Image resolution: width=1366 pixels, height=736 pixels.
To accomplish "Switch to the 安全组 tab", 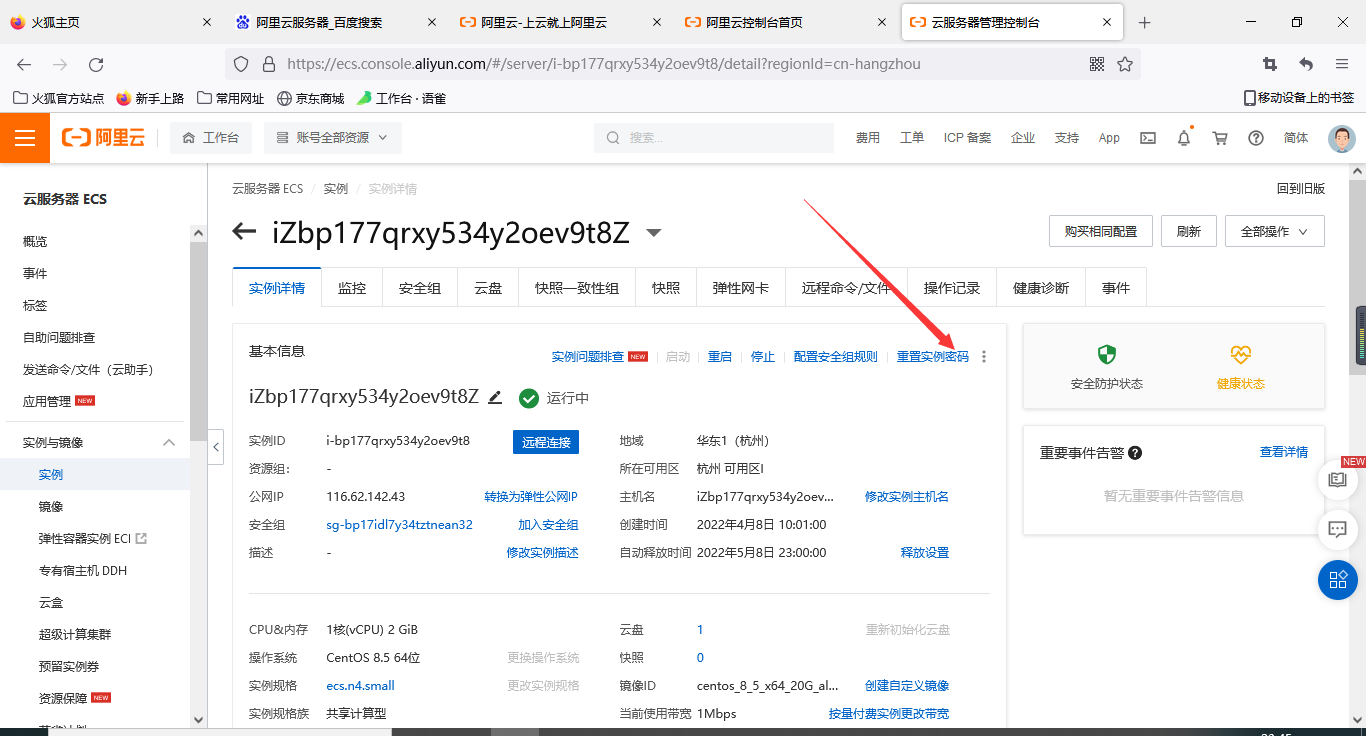I will pyautogui.click(x=420, y=288).
